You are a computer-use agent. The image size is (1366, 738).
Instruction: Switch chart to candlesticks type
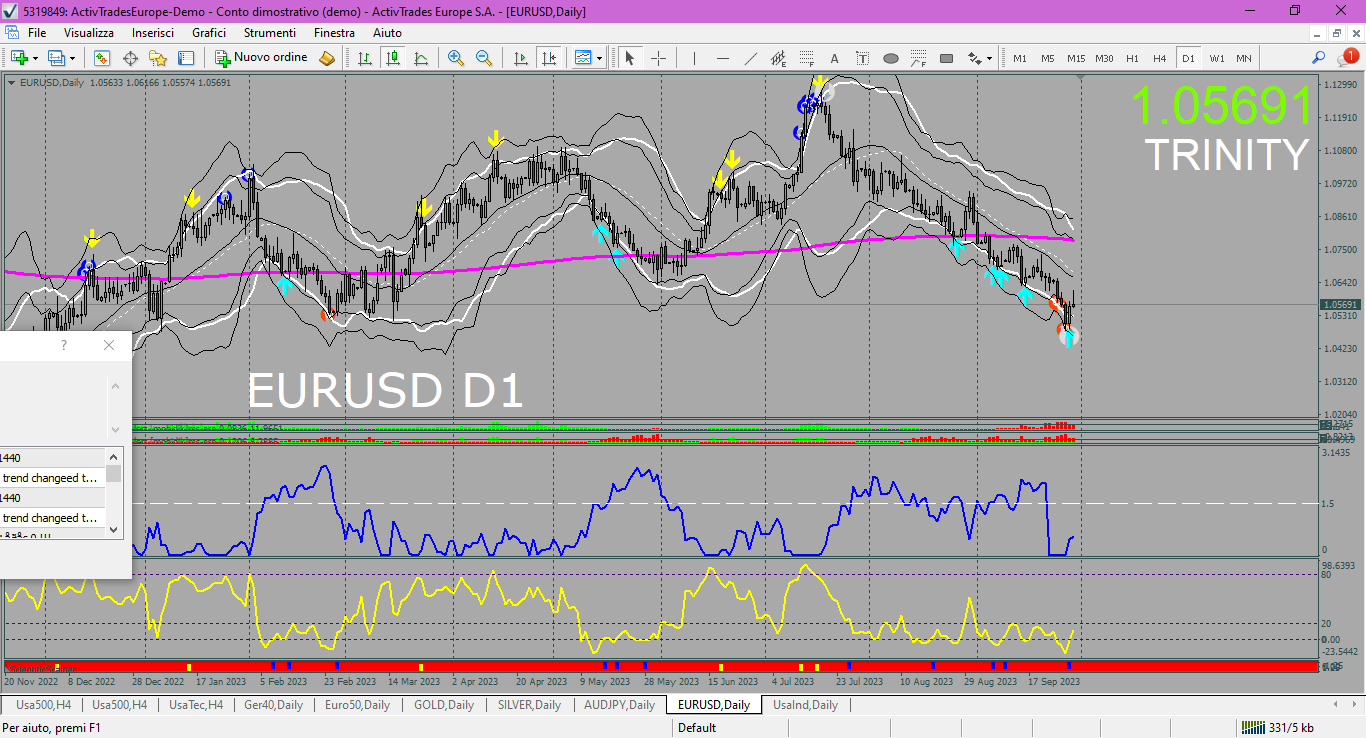(393, 58)
